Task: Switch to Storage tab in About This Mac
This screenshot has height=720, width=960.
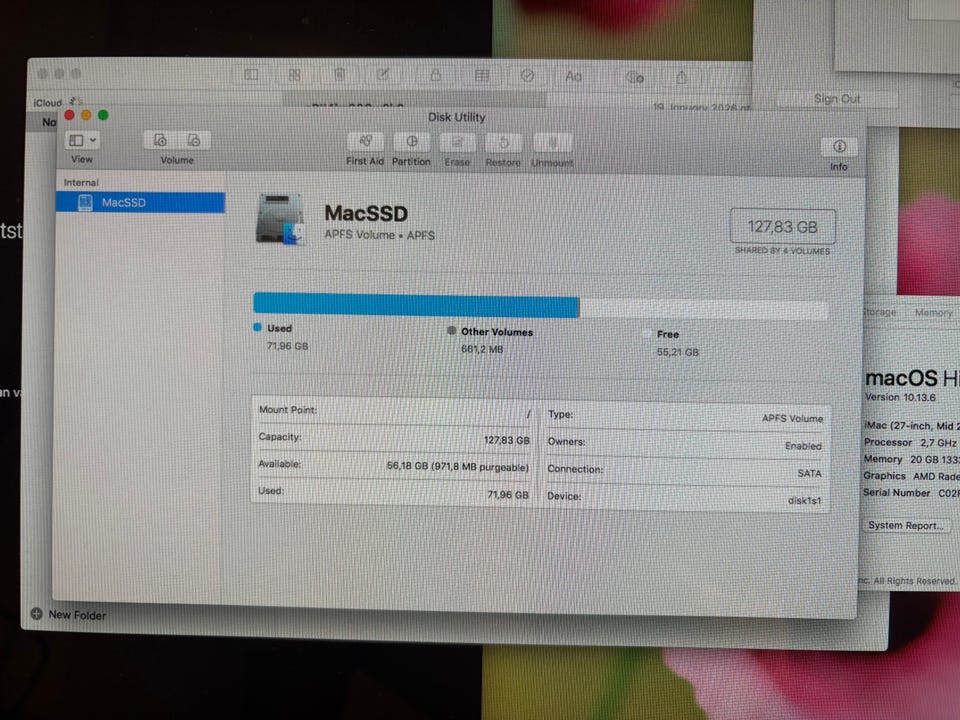Action: click(879, 312)
